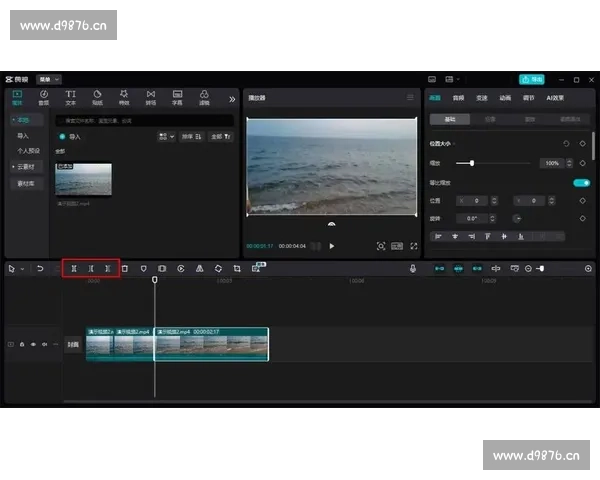Click the Undo arrow in timeline toolbar
This screenshot has height=480, width=600.
click(x=39, y=268)
